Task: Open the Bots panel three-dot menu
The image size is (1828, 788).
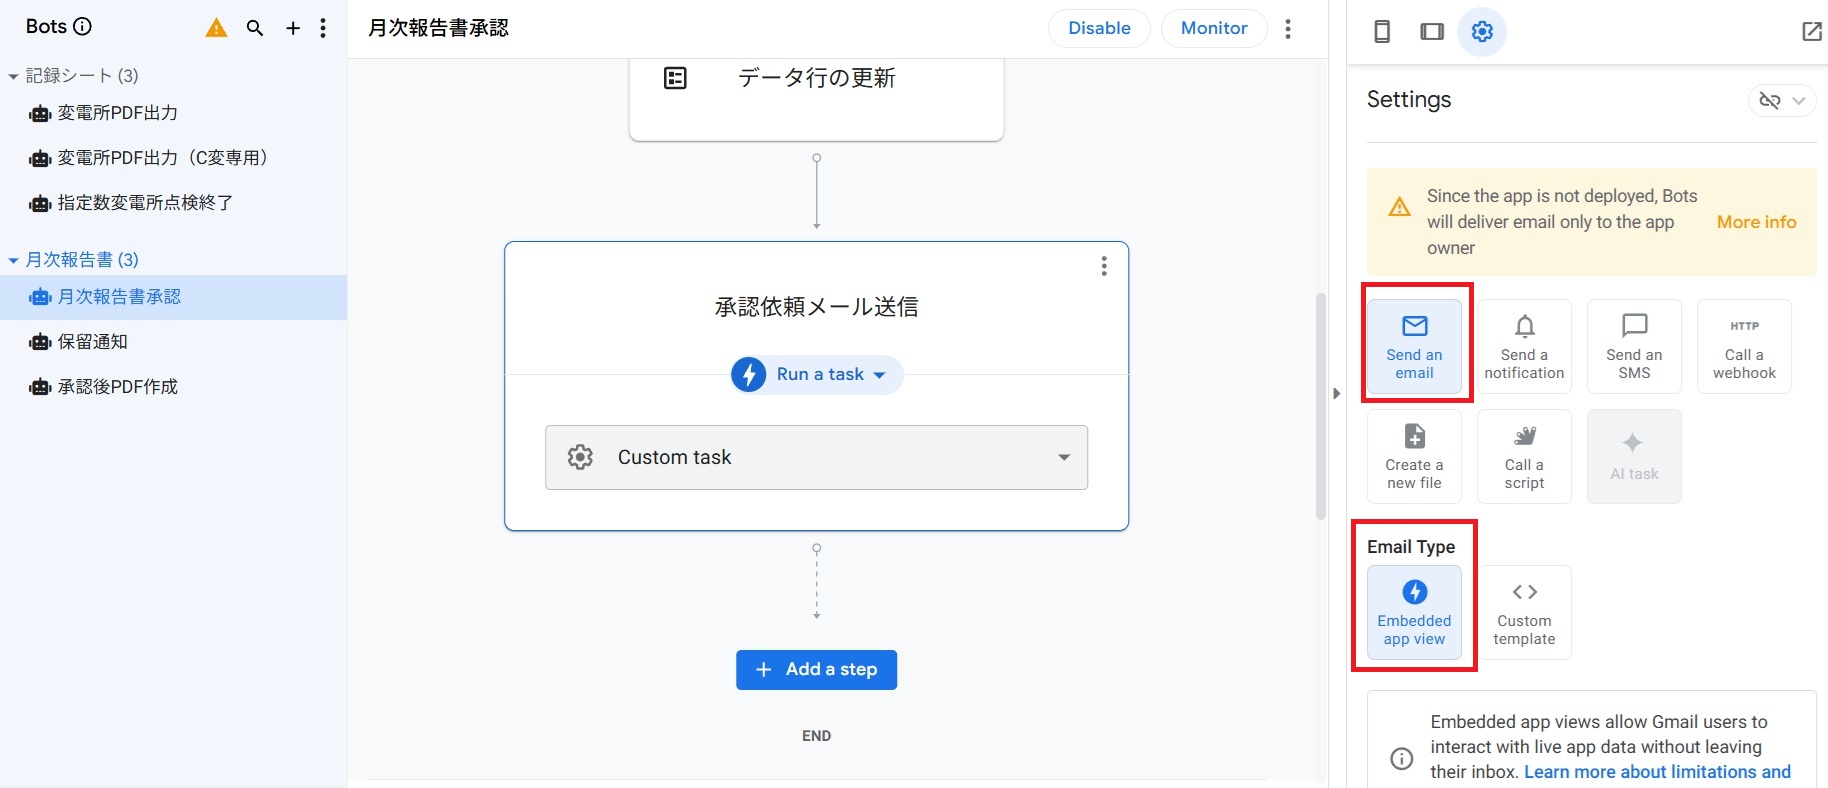Action: (323, 28)
